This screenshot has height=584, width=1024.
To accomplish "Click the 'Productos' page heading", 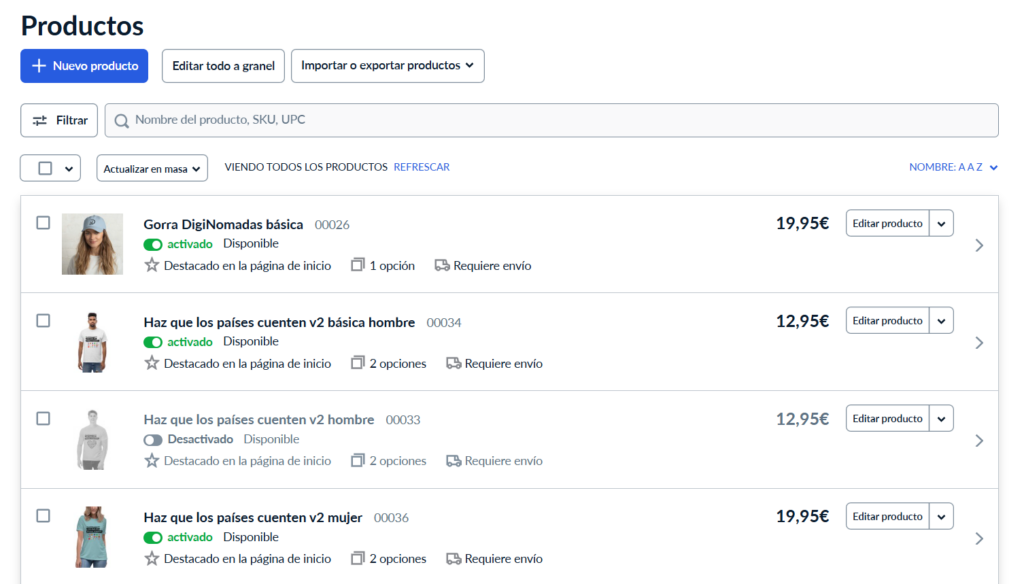I will coord(82,26).
